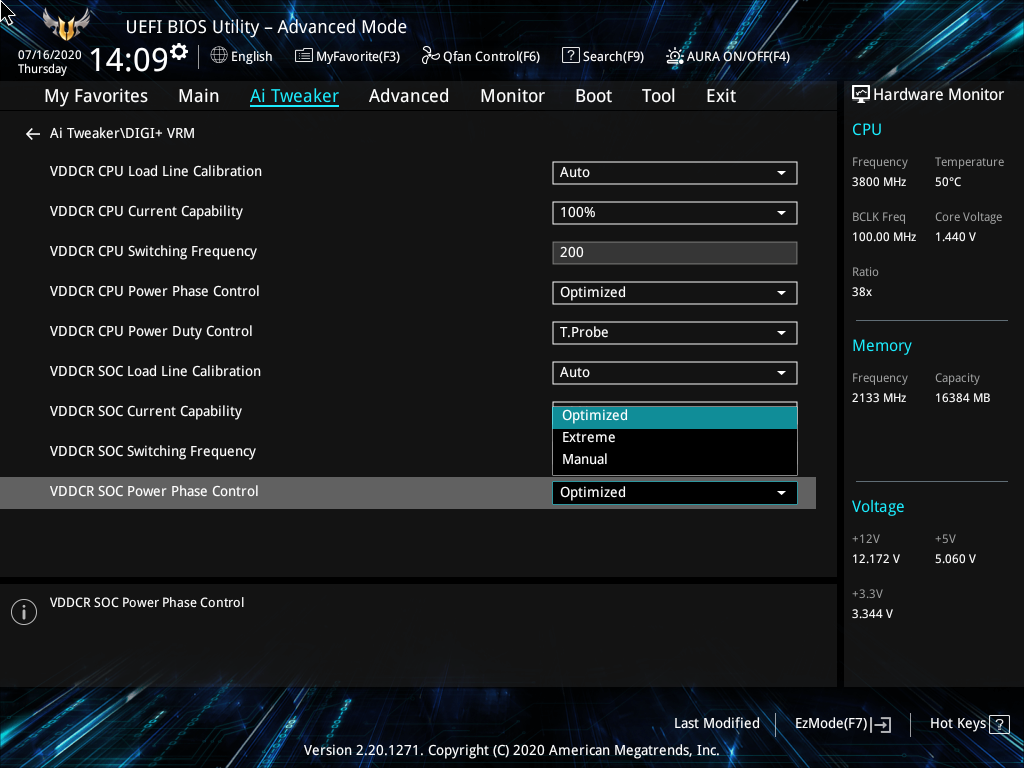Select the VDDCR SOC Load Line Calibration label
1024x768 pixels.
click(x=155, y=372)
